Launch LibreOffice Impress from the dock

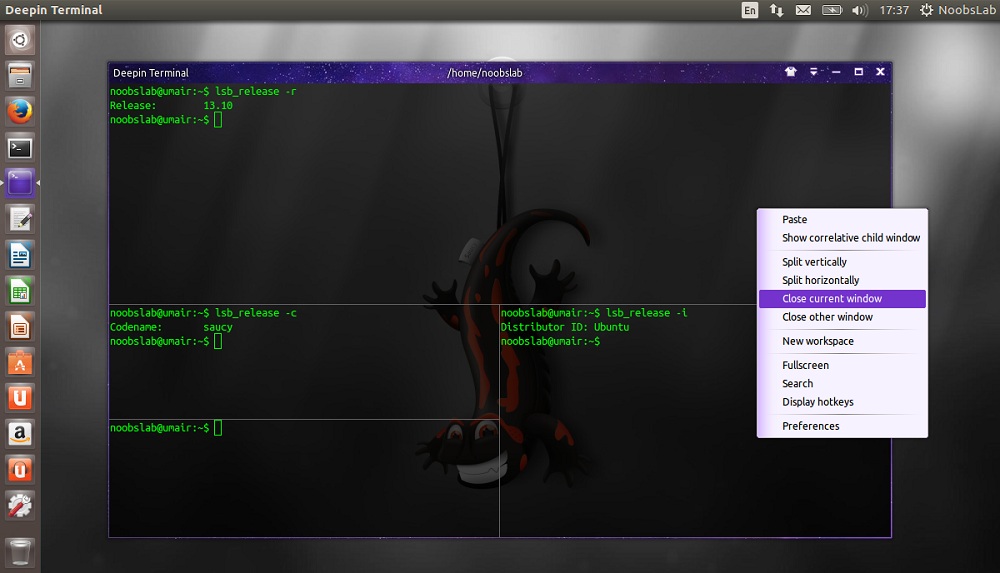20,327
